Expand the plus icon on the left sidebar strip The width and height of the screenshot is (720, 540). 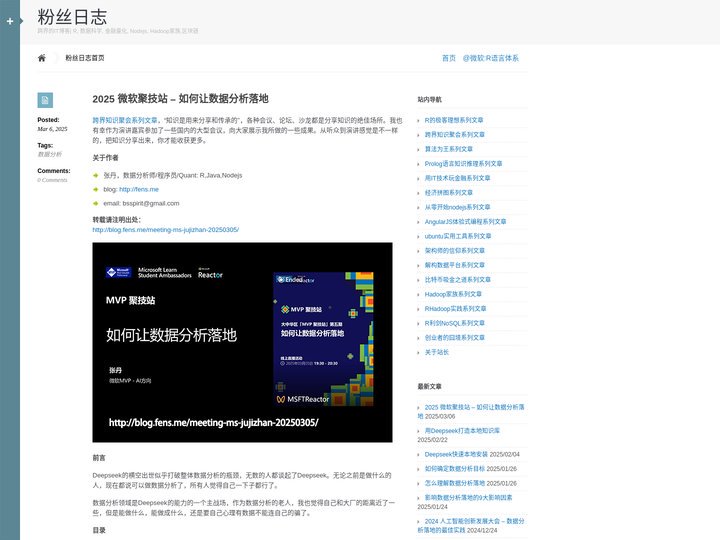coord(10,21)
